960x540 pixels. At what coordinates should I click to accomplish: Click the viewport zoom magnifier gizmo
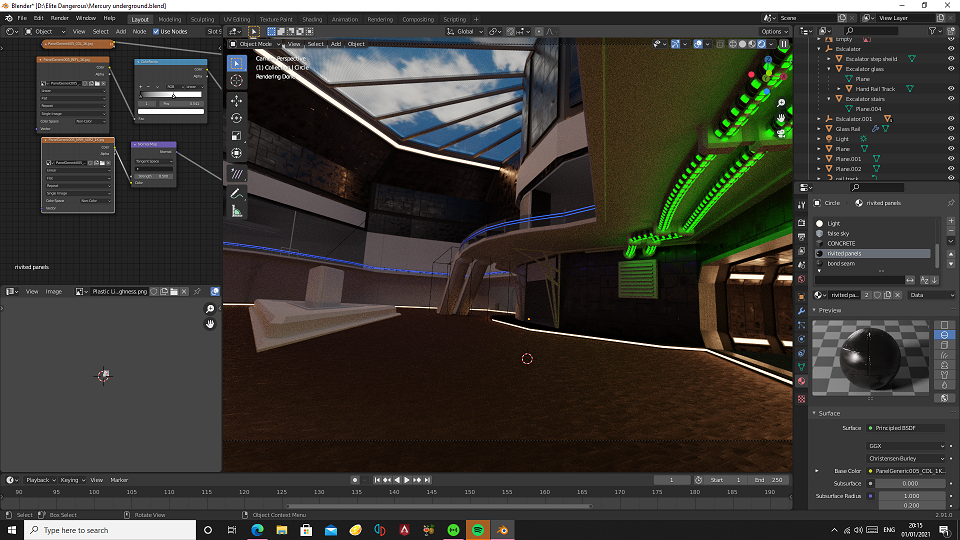click(781, 103)
